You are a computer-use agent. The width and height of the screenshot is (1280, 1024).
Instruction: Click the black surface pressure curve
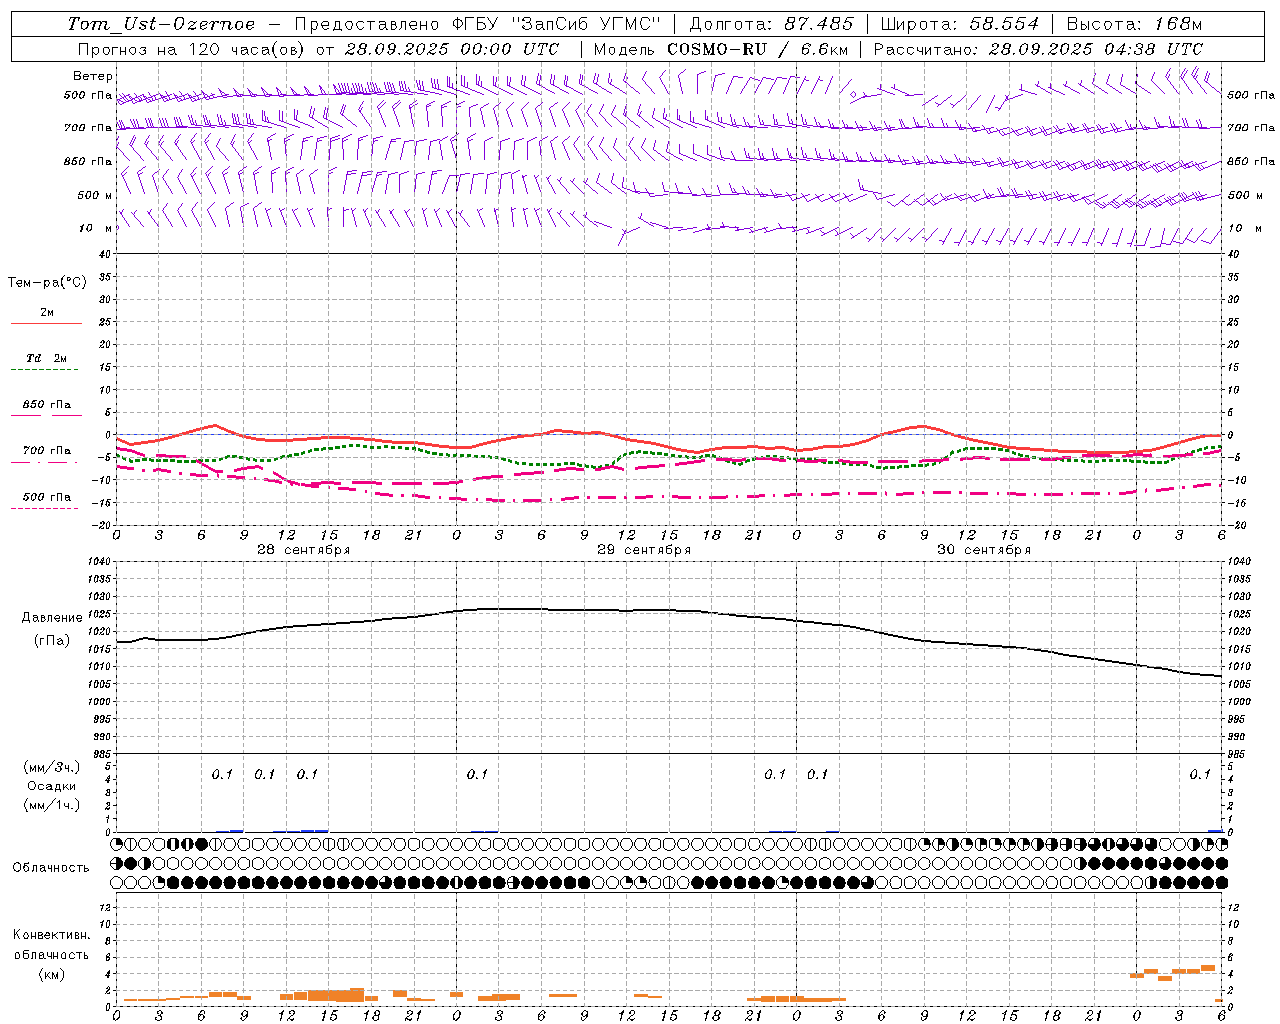pyautogui.click(x=670, y=610)
